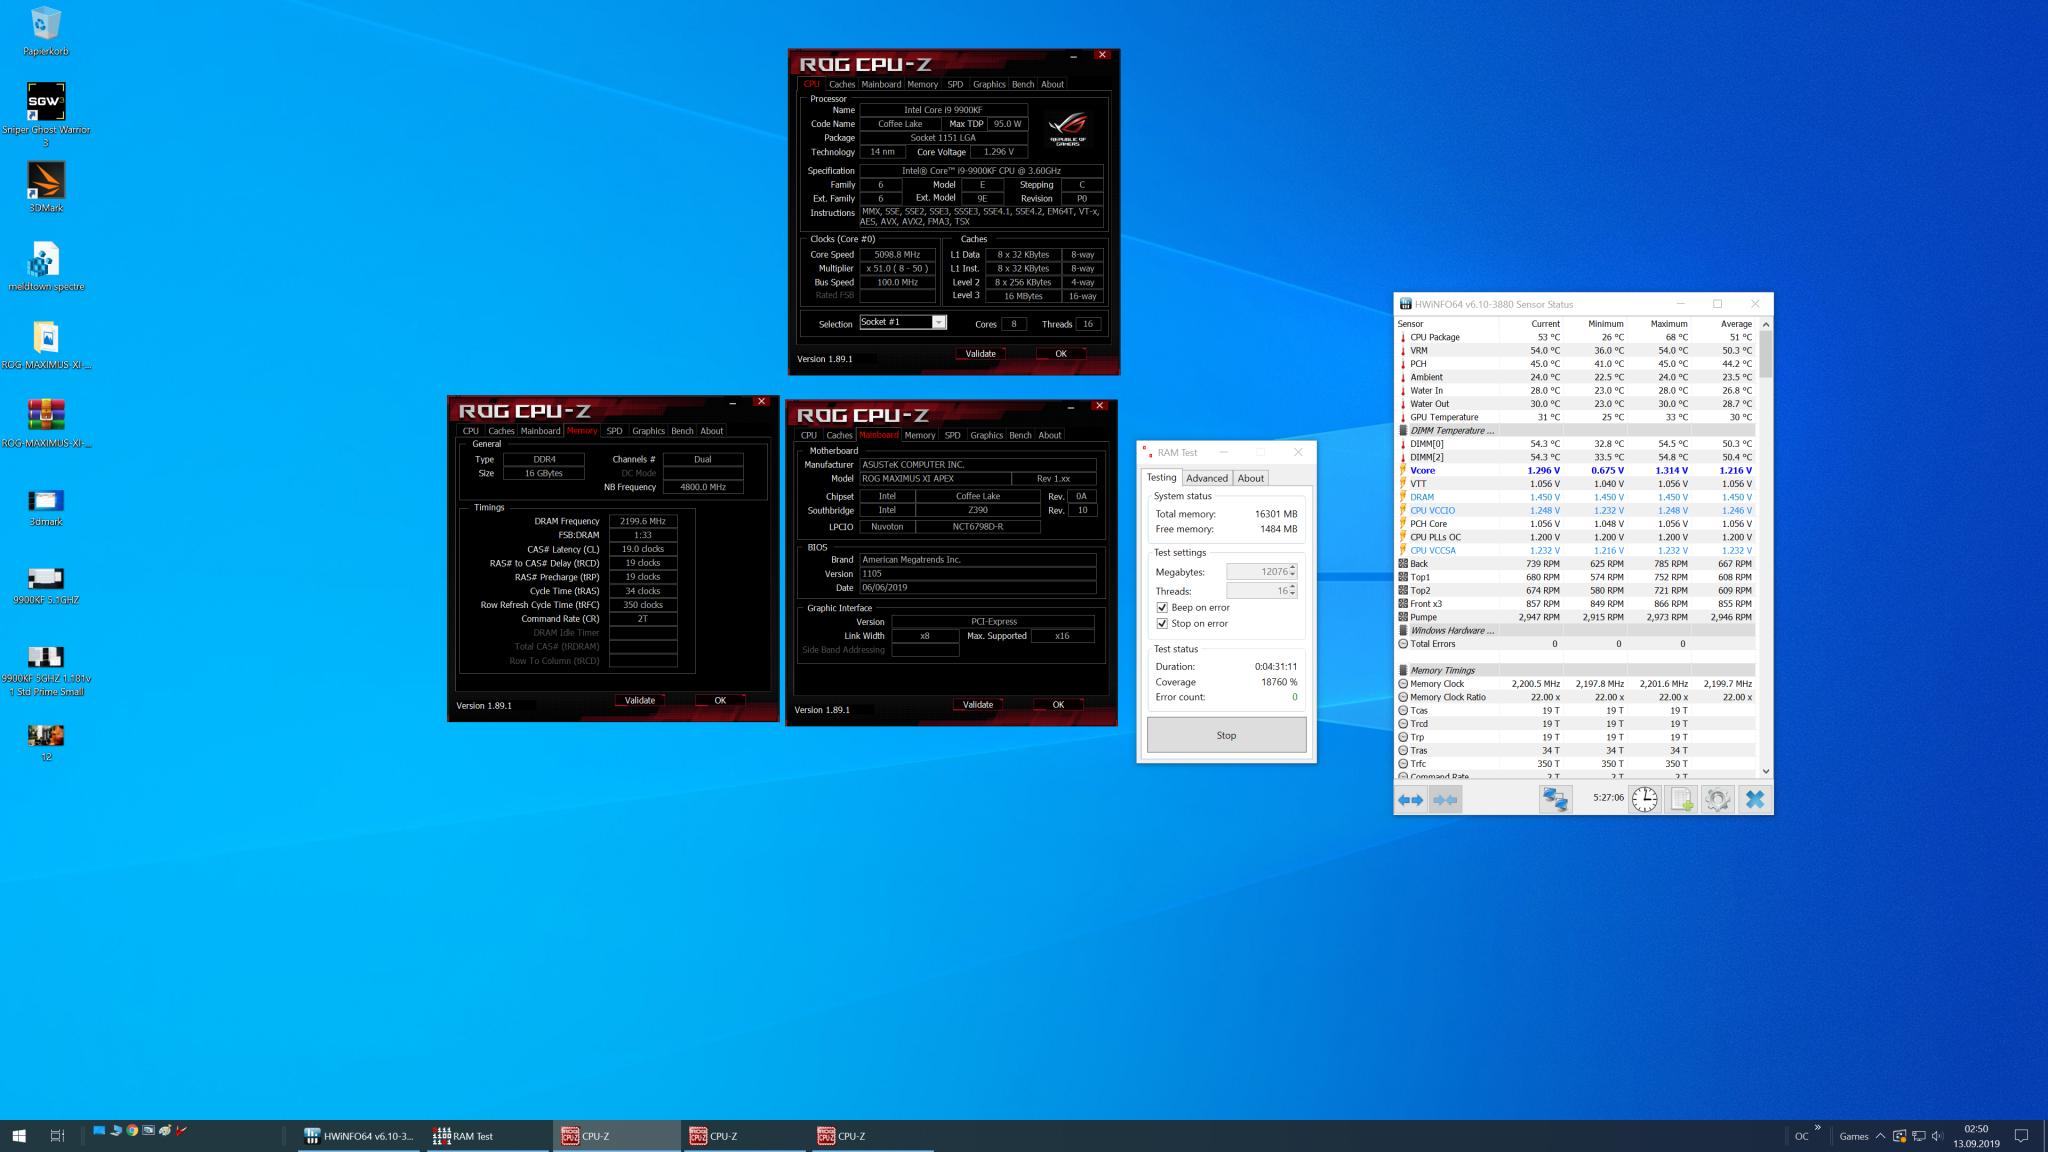Click HWiNFO shrink layout arrows button
2048x1152 pixels.
[x=1445, y=799]
